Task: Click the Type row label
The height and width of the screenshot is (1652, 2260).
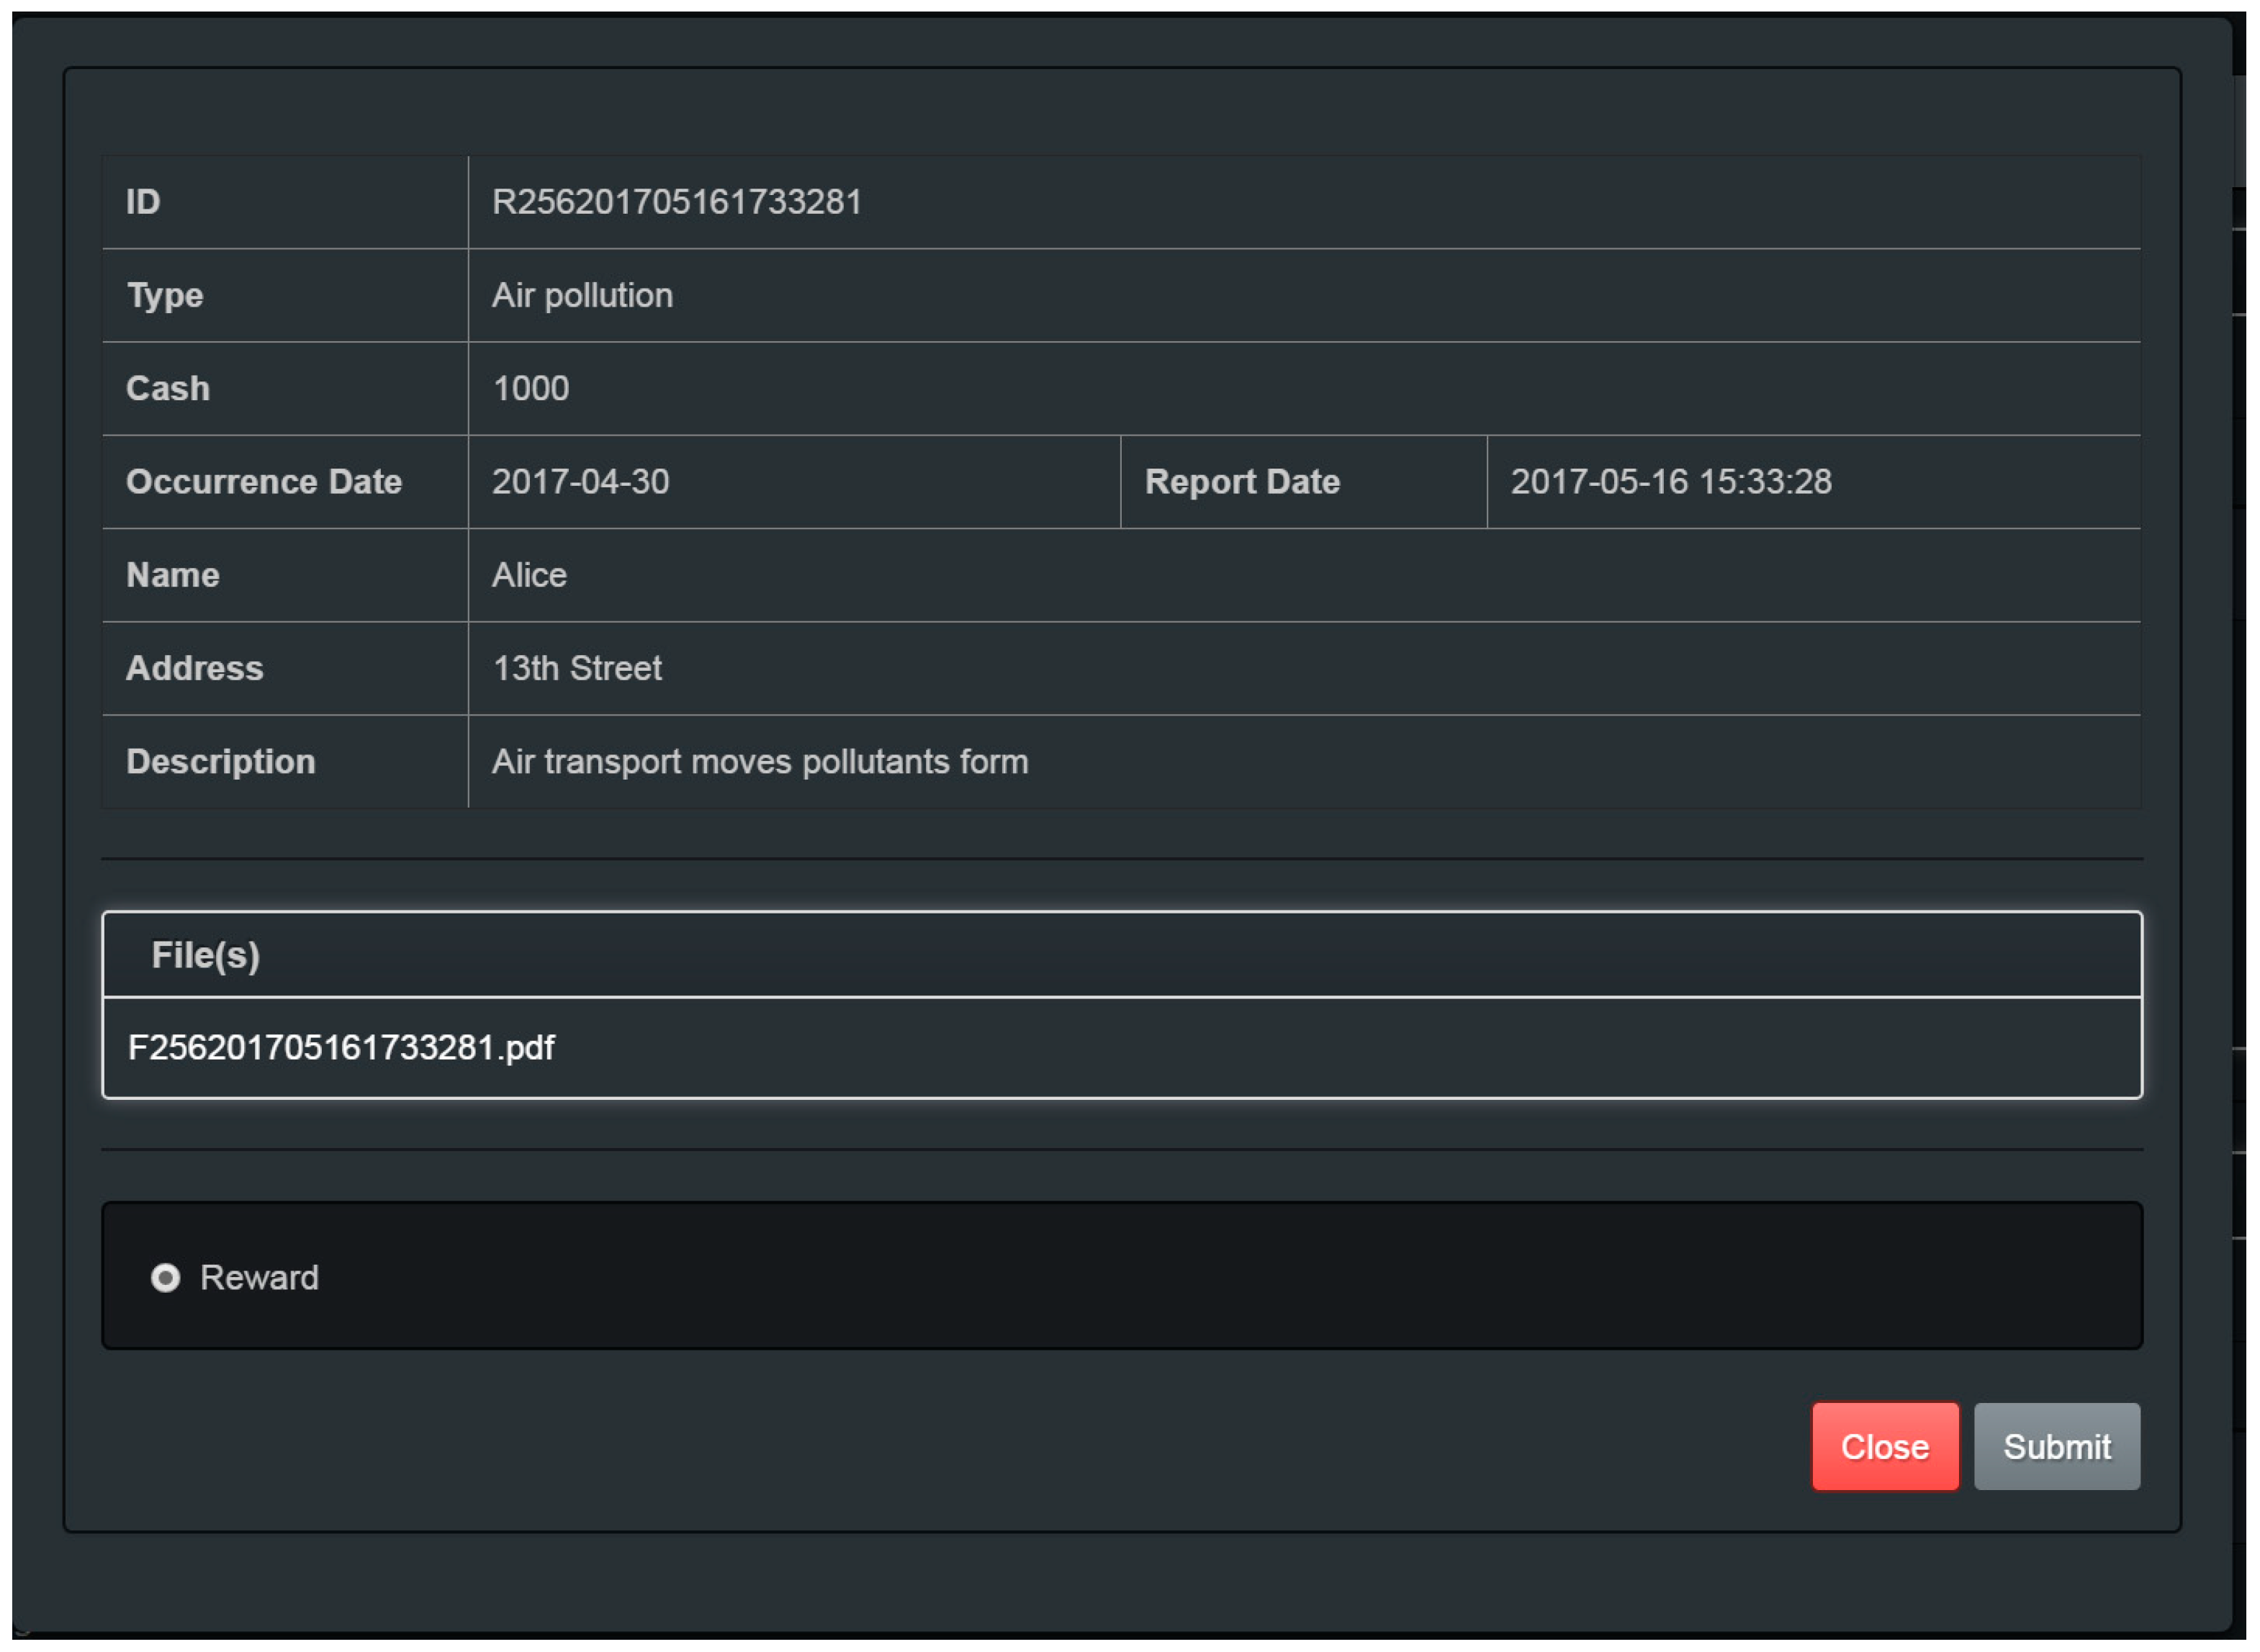Action: [x=165, y=295]
